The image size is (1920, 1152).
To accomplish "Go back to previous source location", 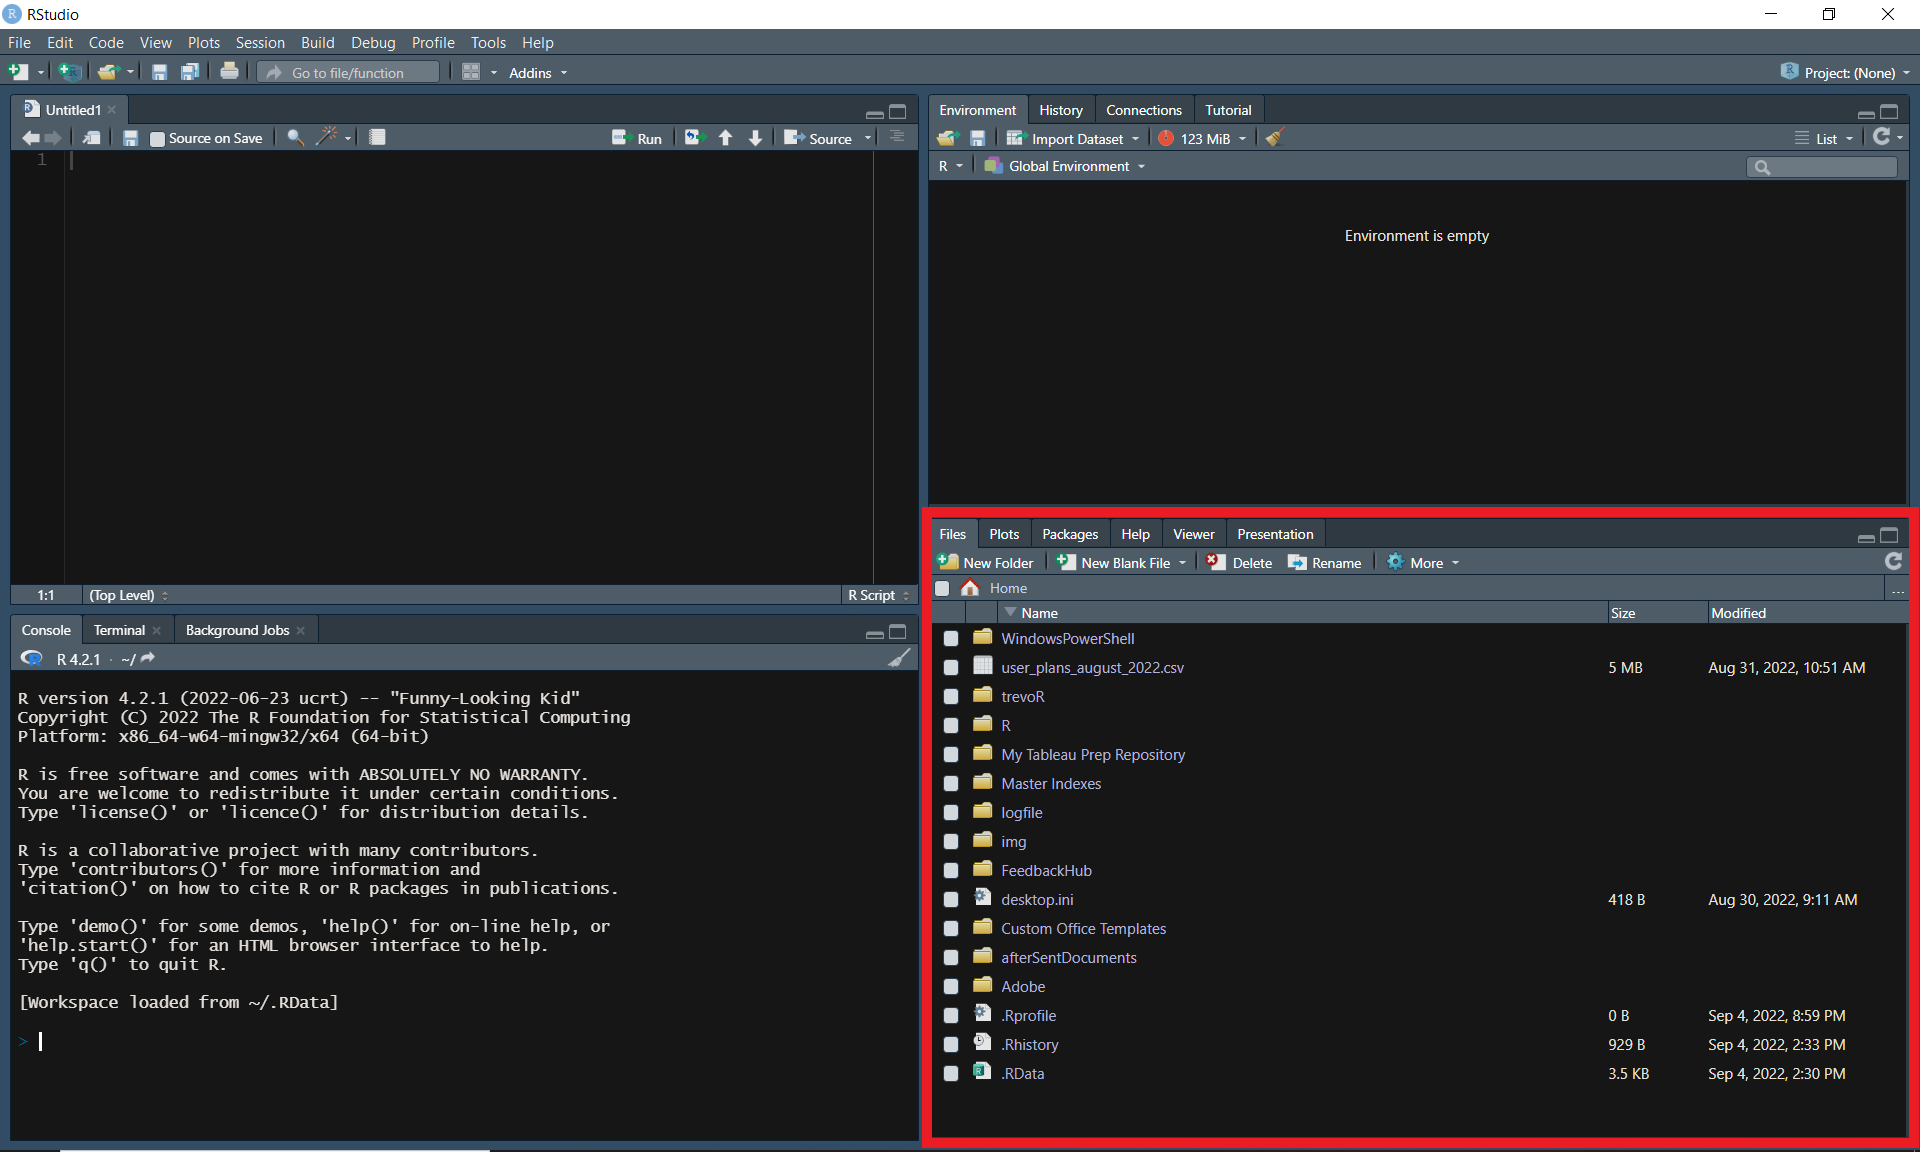I will point(31,138).
